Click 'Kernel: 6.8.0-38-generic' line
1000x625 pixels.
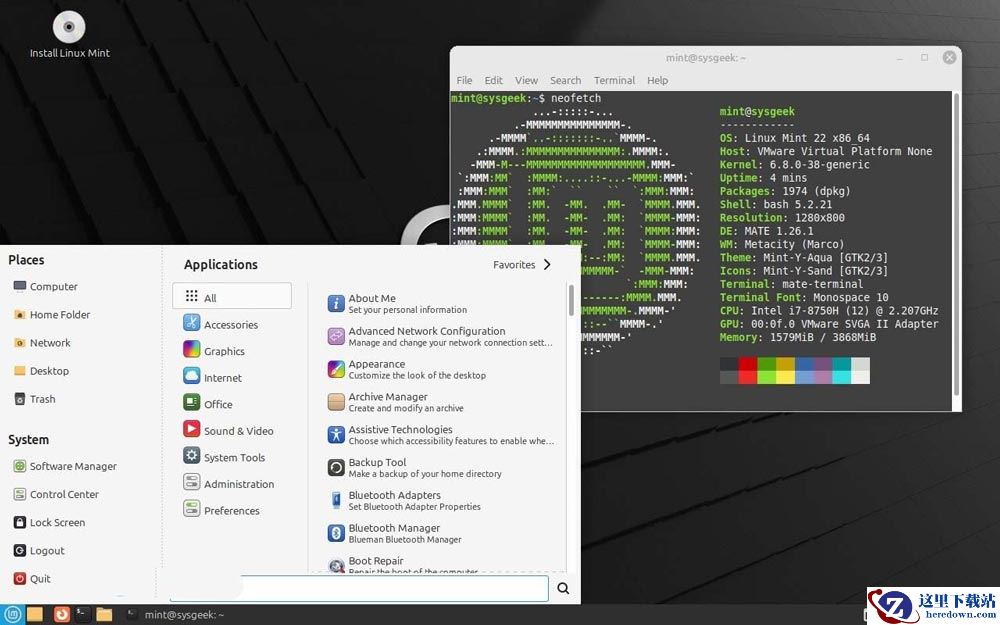[795, 165]
